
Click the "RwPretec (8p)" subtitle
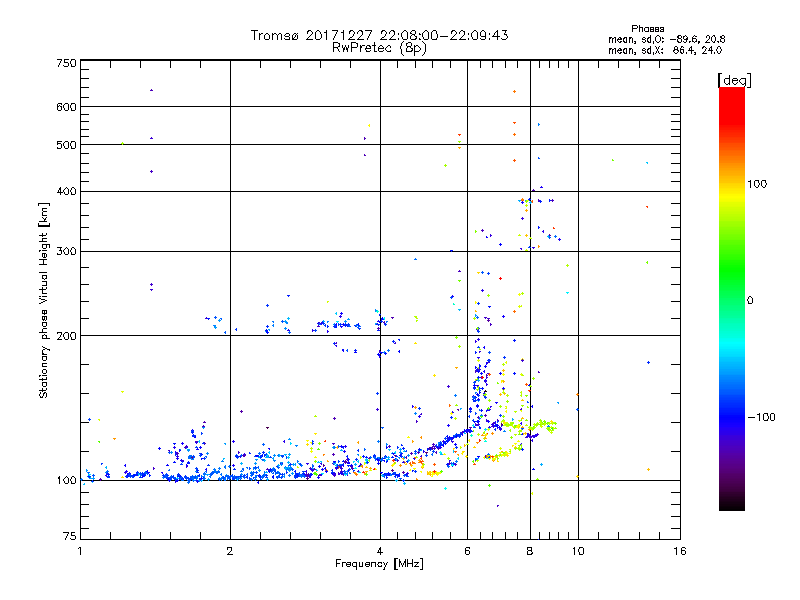click(379, 48)
